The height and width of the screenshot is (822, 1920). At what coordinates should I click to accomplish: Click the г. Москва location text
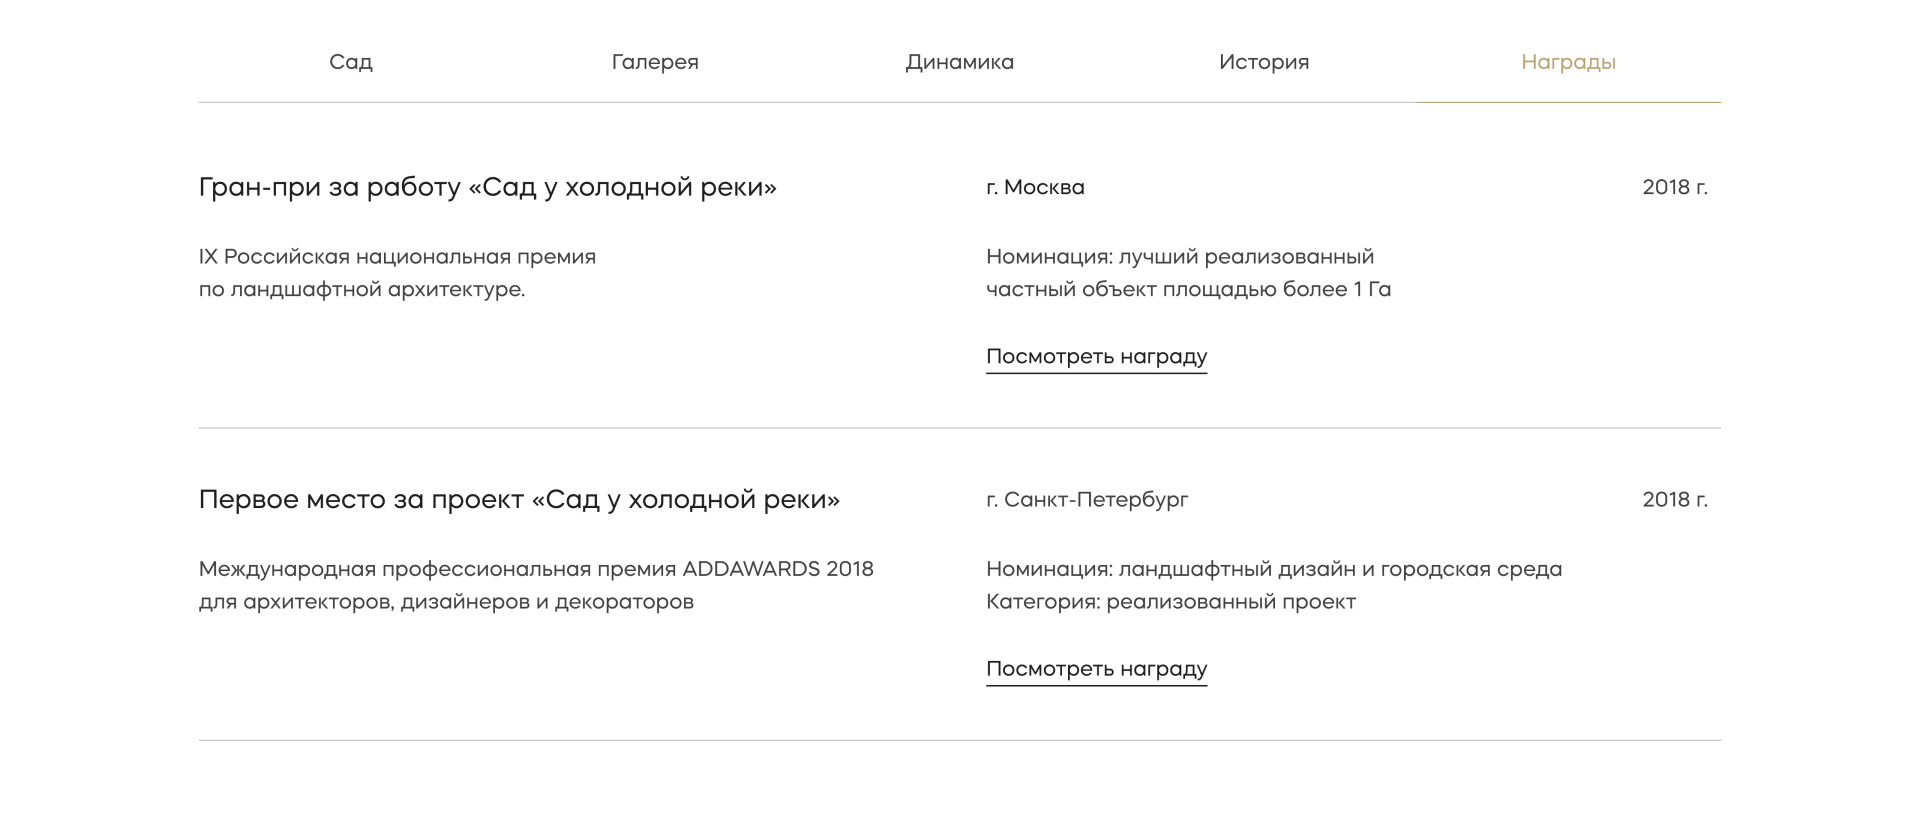click(x=1035, y=187)
